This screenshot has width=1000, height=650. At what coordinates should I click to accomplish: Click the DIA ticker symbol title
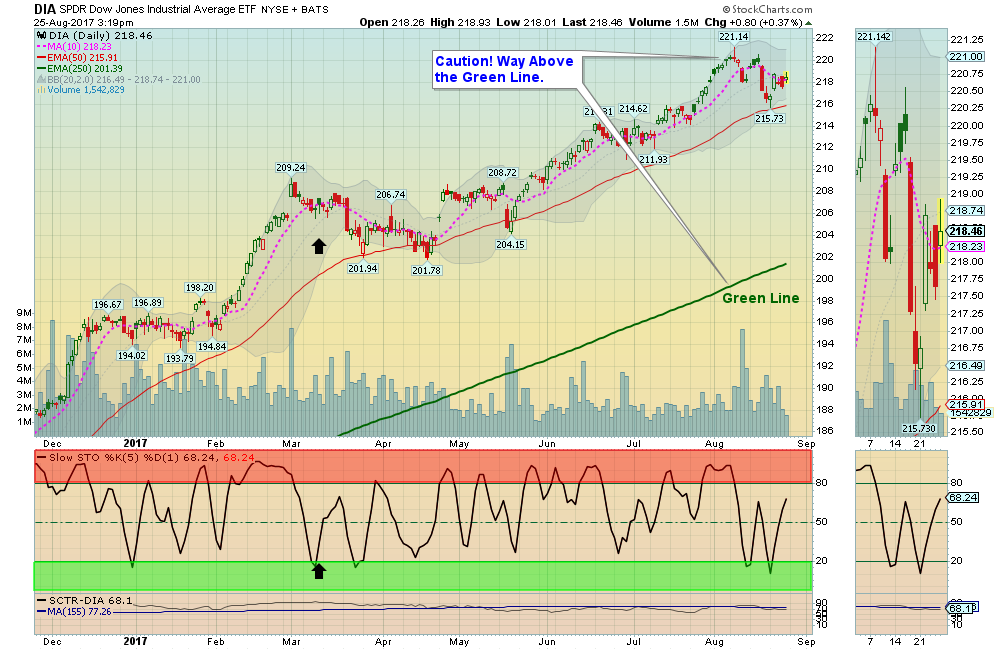[x=45, y=9]
